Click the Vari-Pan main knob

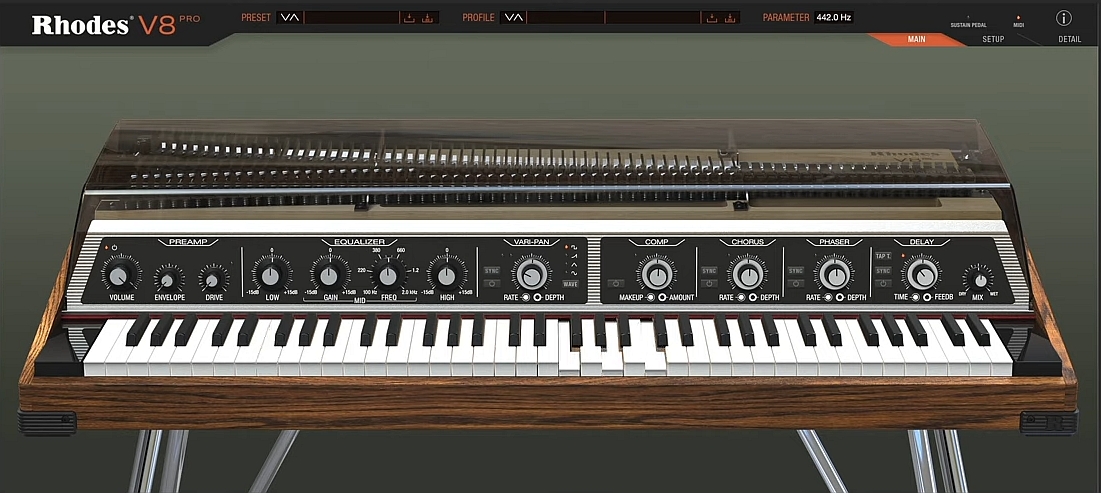pos(532,275)
